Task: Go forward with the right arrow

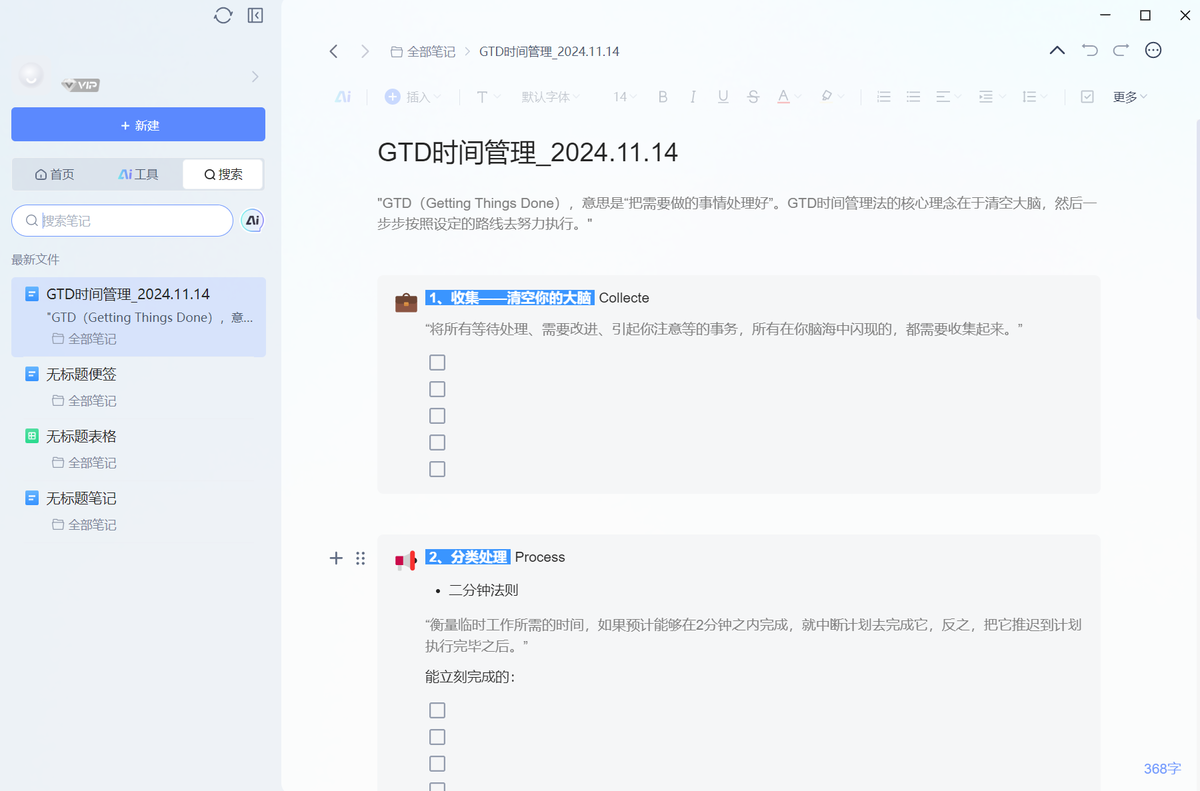Action: tap(365, 51)
